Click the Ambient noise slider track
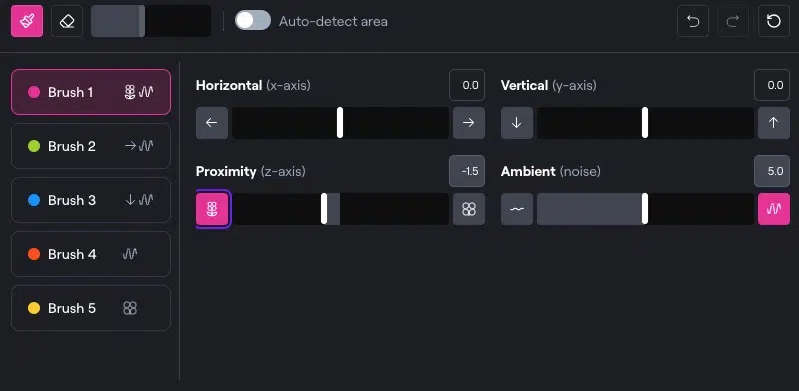The image size is (799, 391). click(x=645, y=209)
